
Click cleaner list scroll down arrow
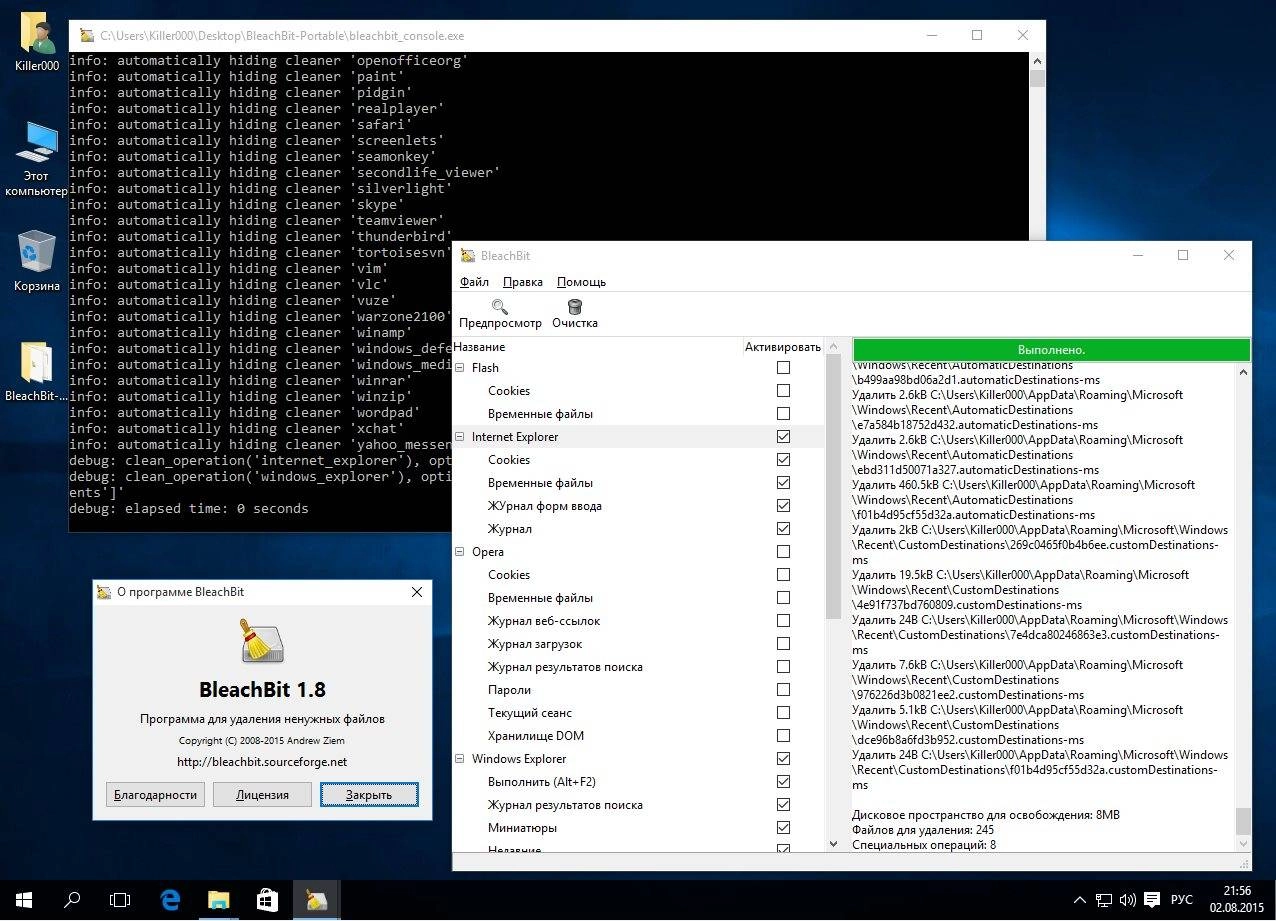(x=834, y=844)
